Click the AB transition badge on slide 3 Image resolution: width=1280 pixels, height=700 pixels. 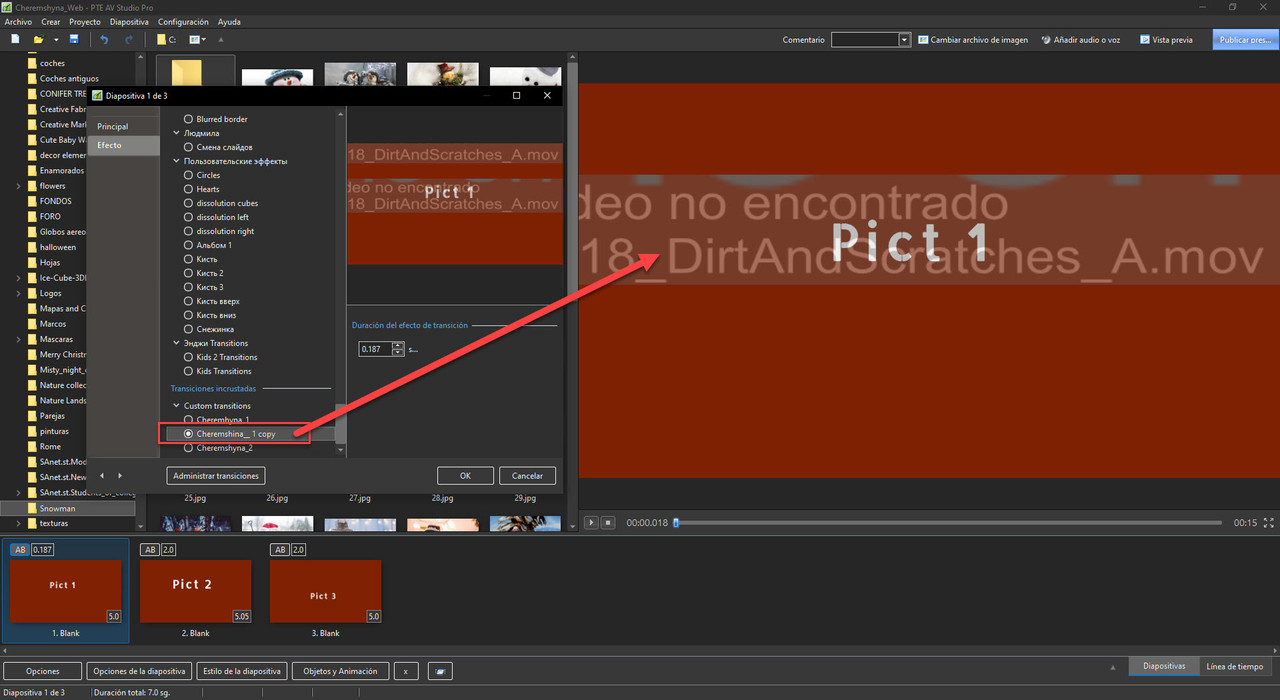279,550
